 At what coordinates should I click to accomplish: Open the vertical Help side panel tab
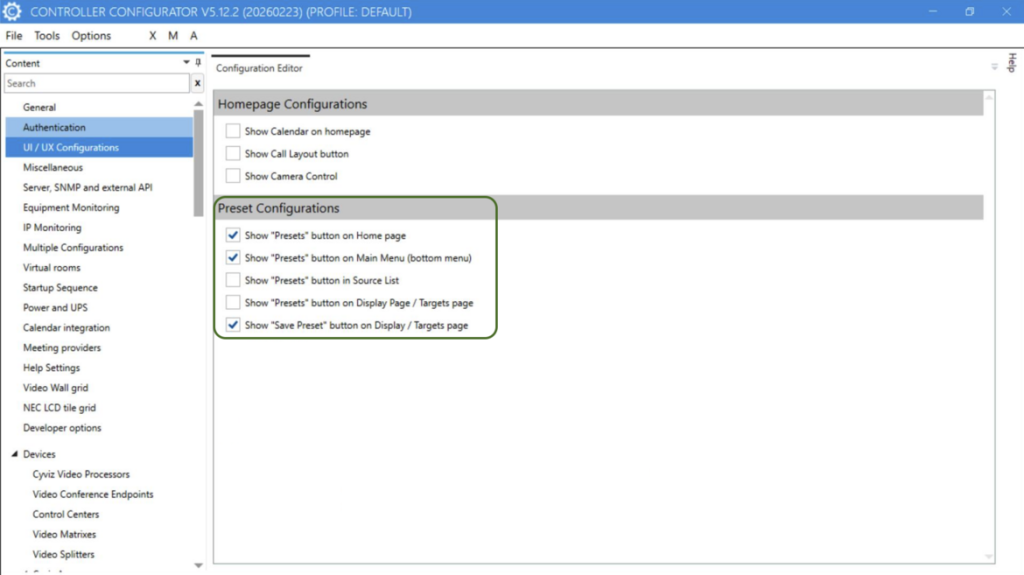click(1011, 62)
